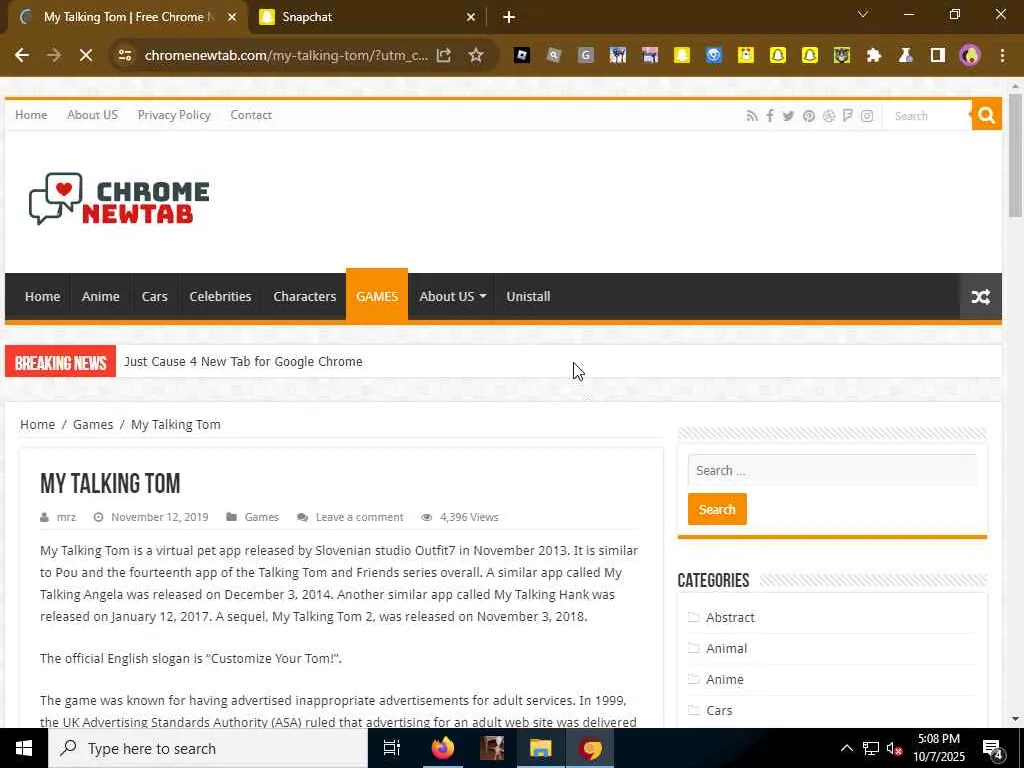
Task: Open File Explorer from the taskbar
Action: [x=541, y=748]
